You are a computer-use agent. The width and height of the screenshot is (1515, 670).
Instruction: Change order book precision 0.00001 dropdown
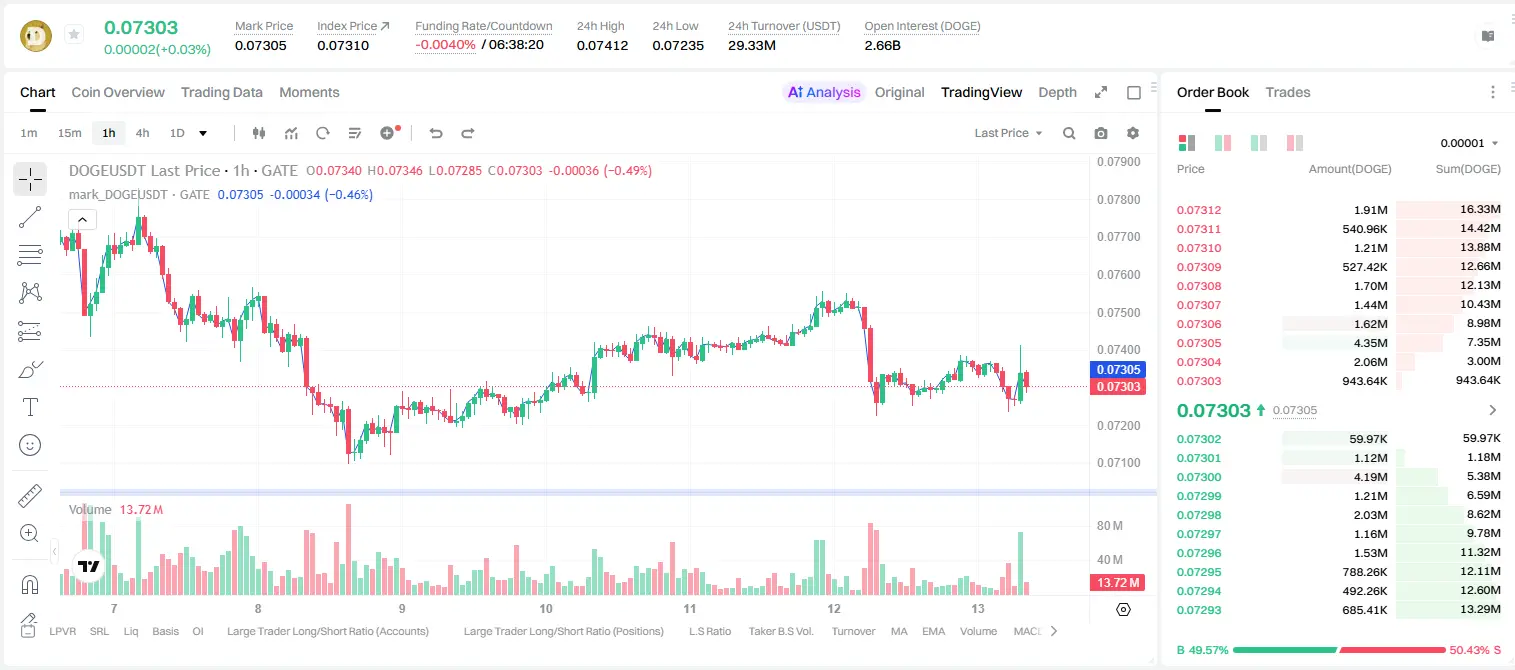click(1469, 143)
